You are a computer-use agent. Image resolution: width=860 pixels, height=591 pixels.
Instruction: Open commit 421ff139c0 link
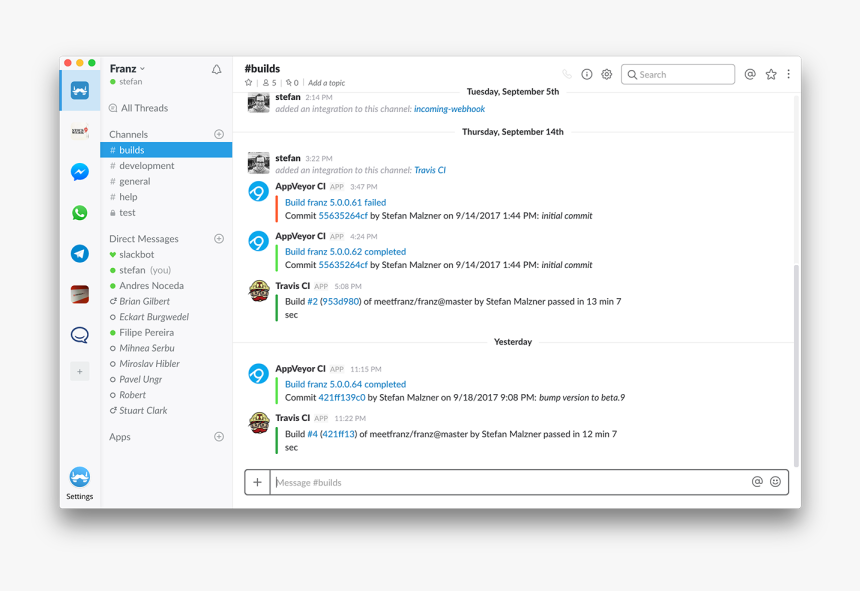(x=342, y=397)
